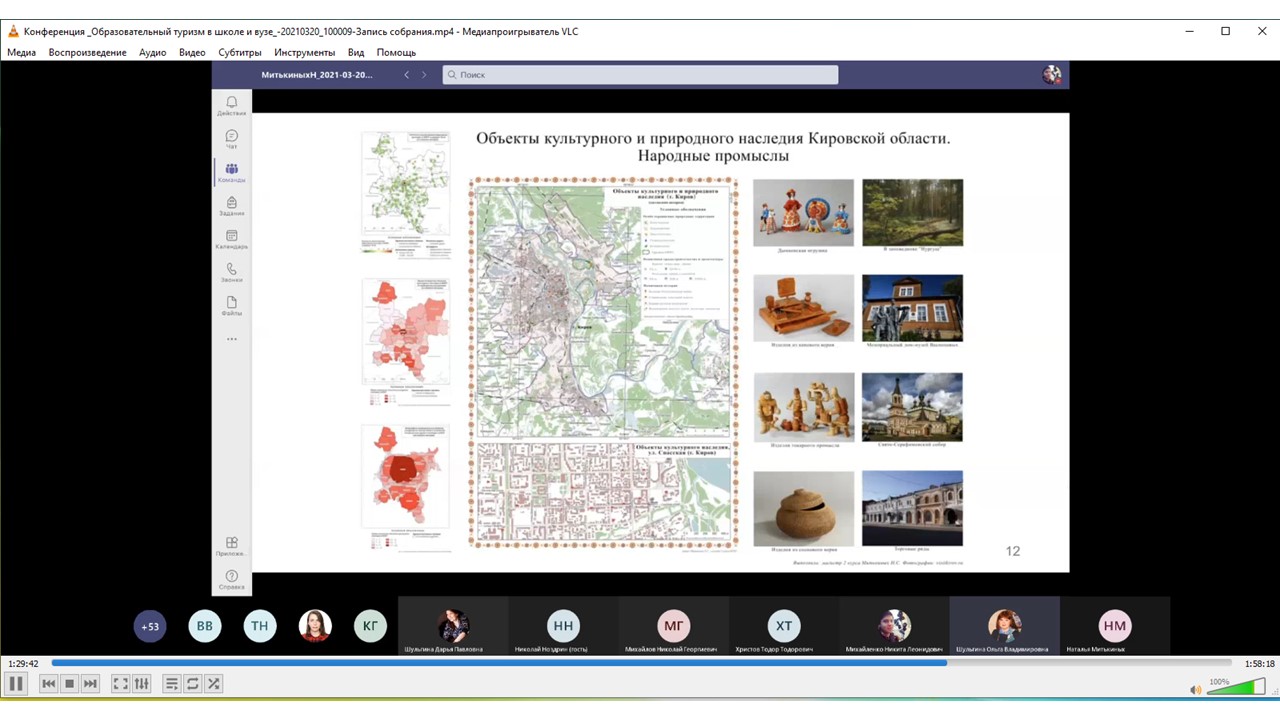Pause the video playback
1280x720 pixels.
[16, 684]
